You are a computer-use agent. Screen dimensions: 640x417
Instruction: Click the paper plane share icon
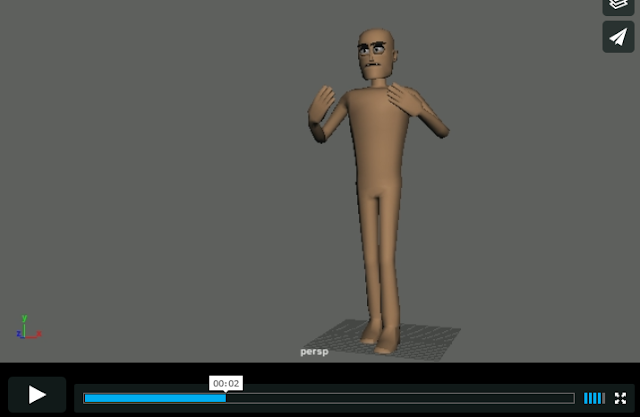[x=618, y=37]
